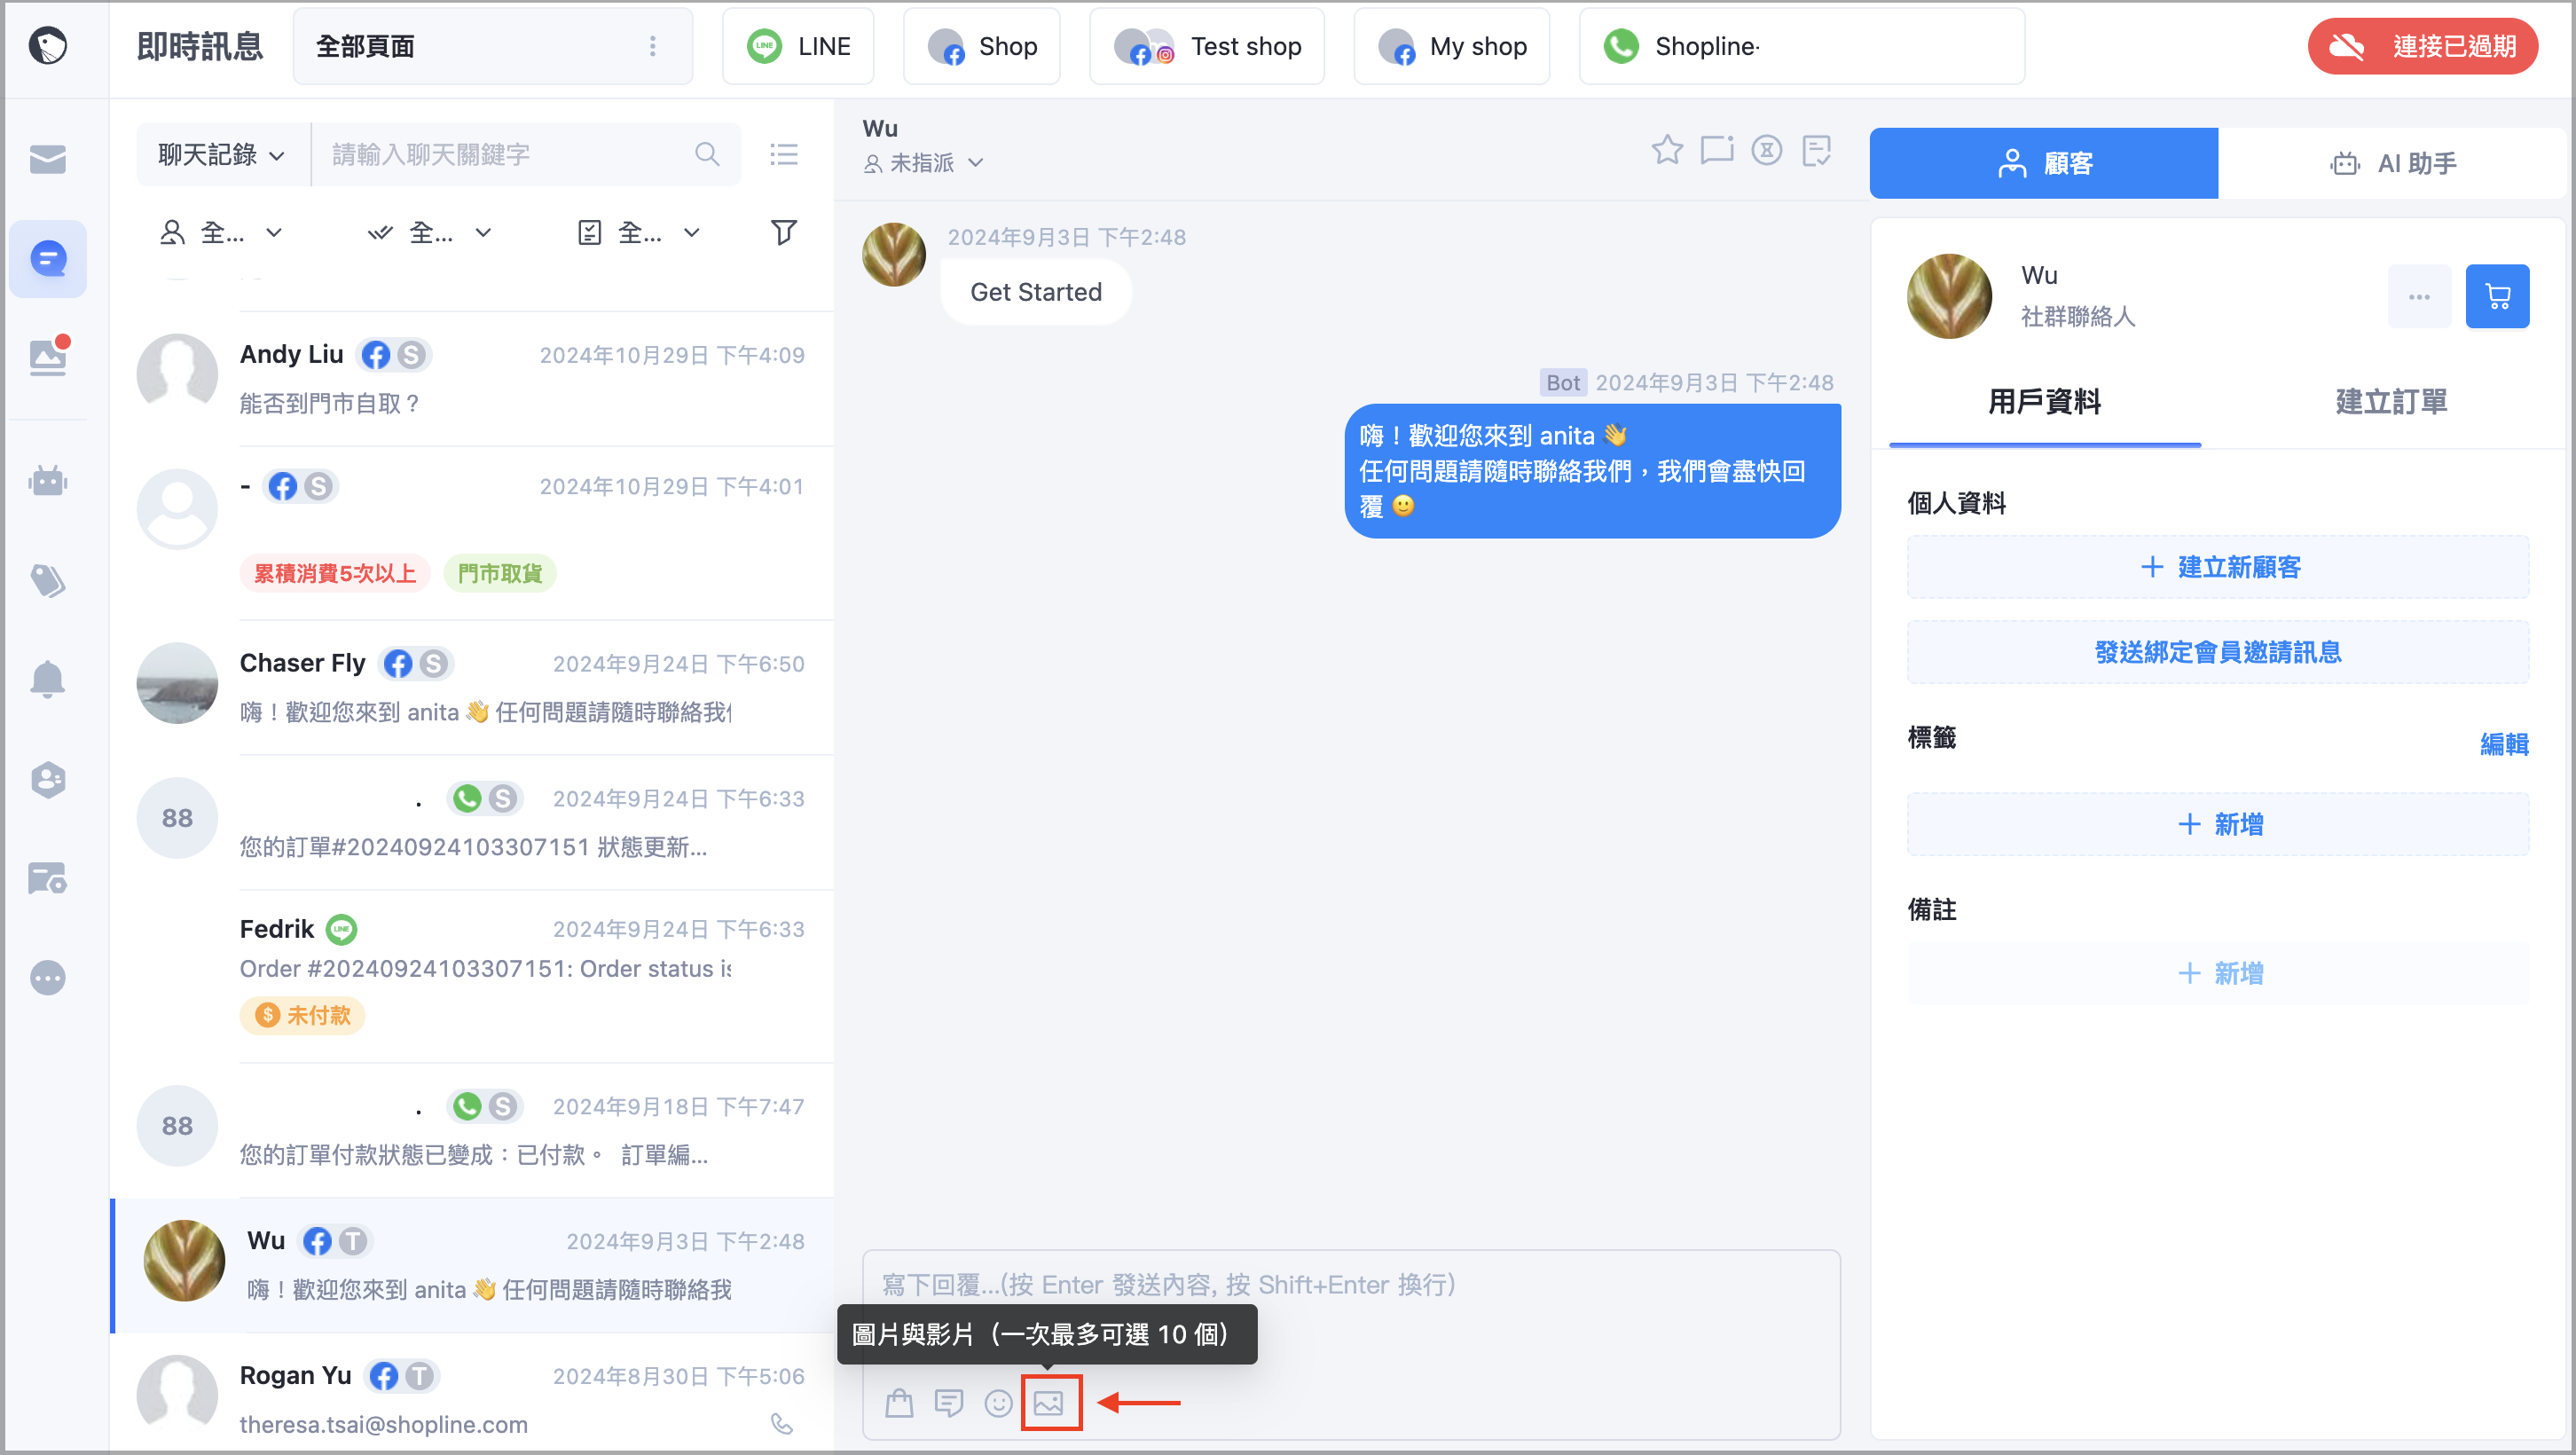Screen dimensions: 2576x1455
Task: Open the Wu conversation row
Action: pos(472,1264)
